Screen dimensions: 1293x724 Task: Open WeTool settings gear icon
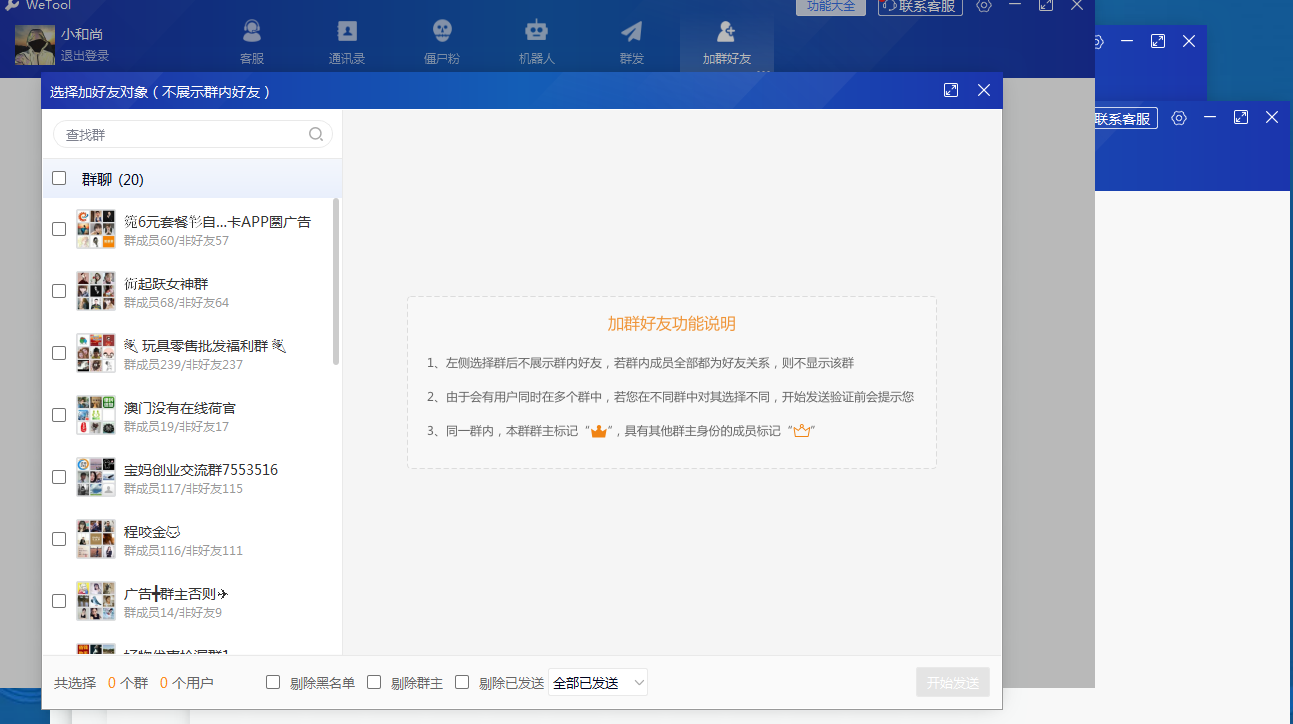(983, 7)
